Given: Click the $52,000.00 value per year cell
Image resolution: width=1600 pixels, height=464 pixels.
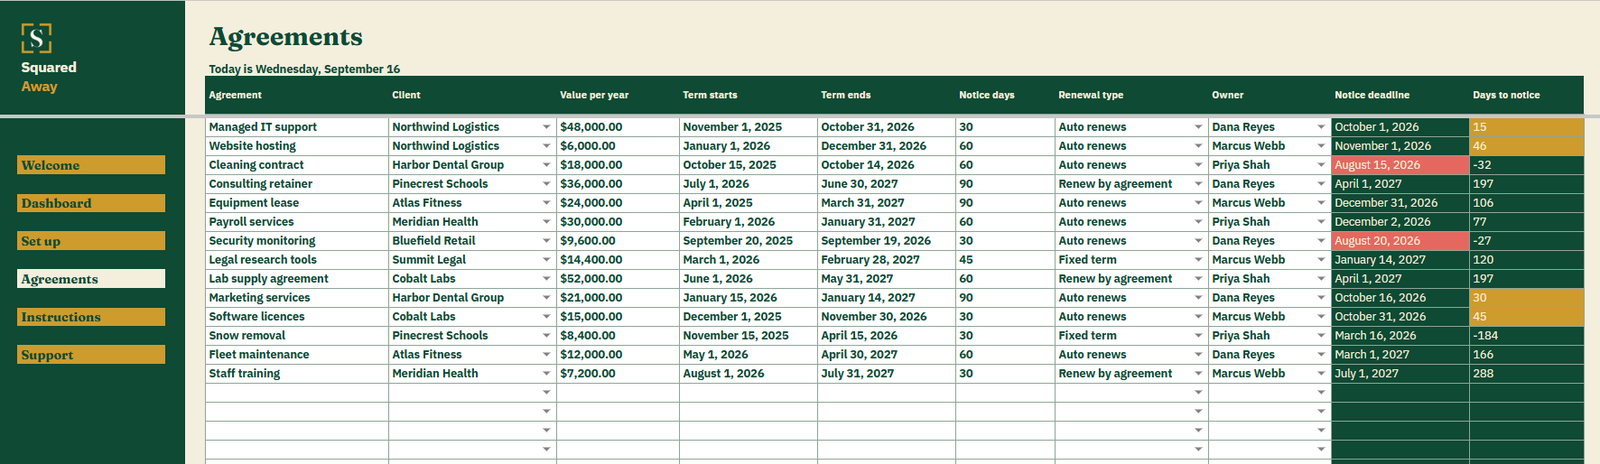Looking at the screenshot, I should point(617,279).
